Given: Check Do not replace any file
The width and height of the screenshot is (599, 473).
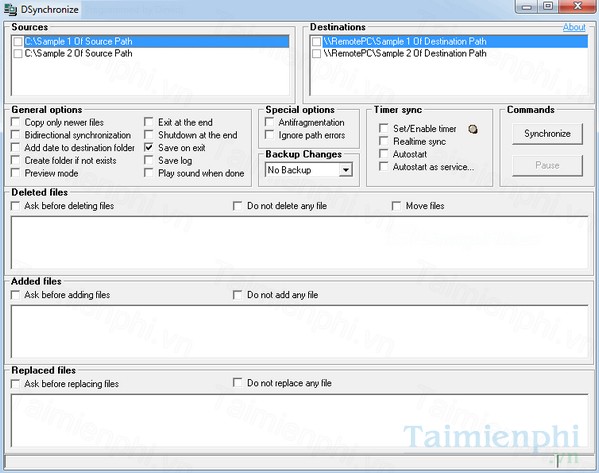Looking at the screenshot, I should 238,382.
